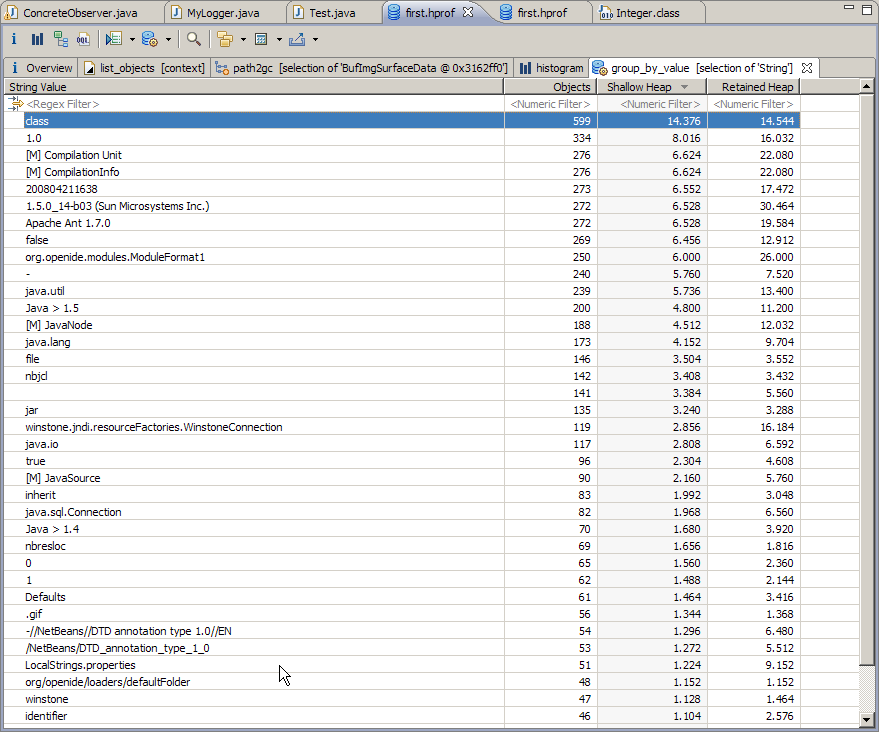
Task: Select the '[M] JavaNode' row
Action: [402, 325]
